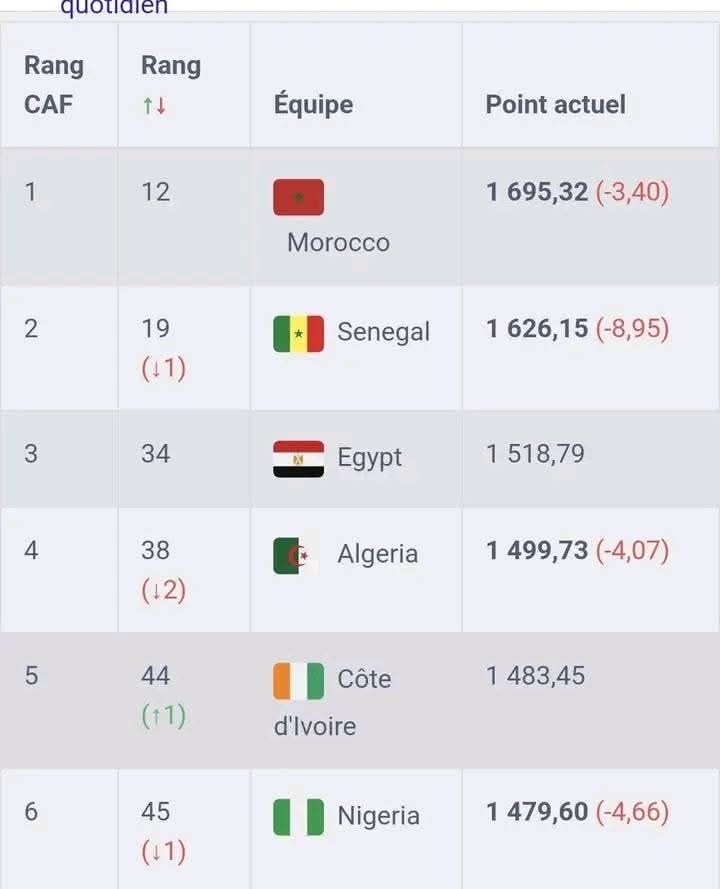The width and height of the screenshot is (720, 889).
Task: Click Côte d'Ivoire's green rank-up indicator
Action: 164,716
